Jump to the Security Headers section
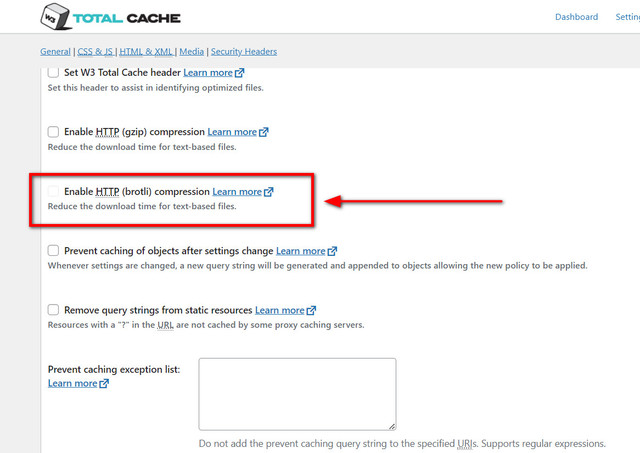 (244, 51)
